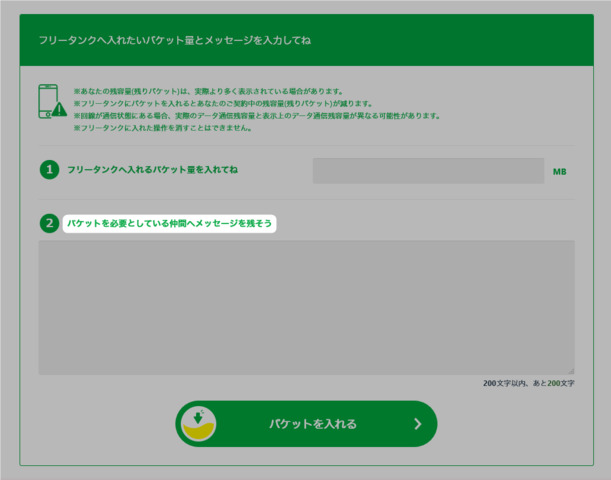
Task: Click the right chevron arrow on the green button
Action: pos(417,424)
